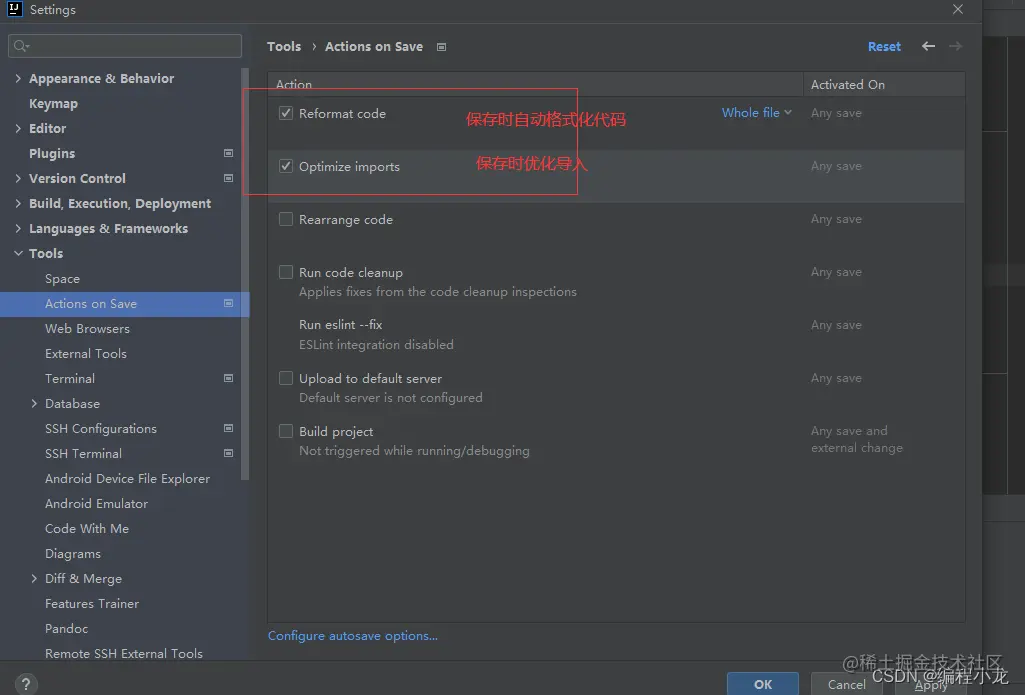Click the Apply button

coord(931,685)
